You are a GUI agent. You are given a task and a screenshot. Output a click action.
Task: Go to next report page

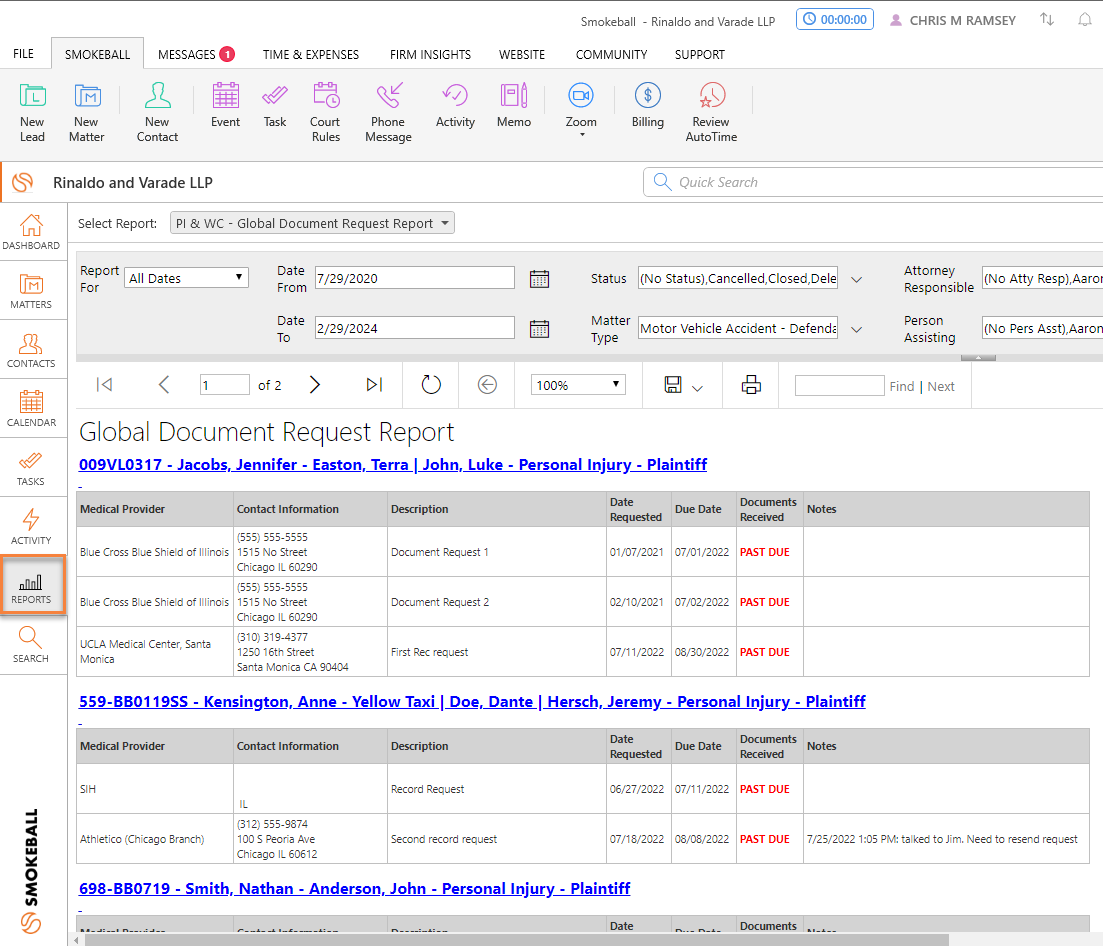point(314,385)
